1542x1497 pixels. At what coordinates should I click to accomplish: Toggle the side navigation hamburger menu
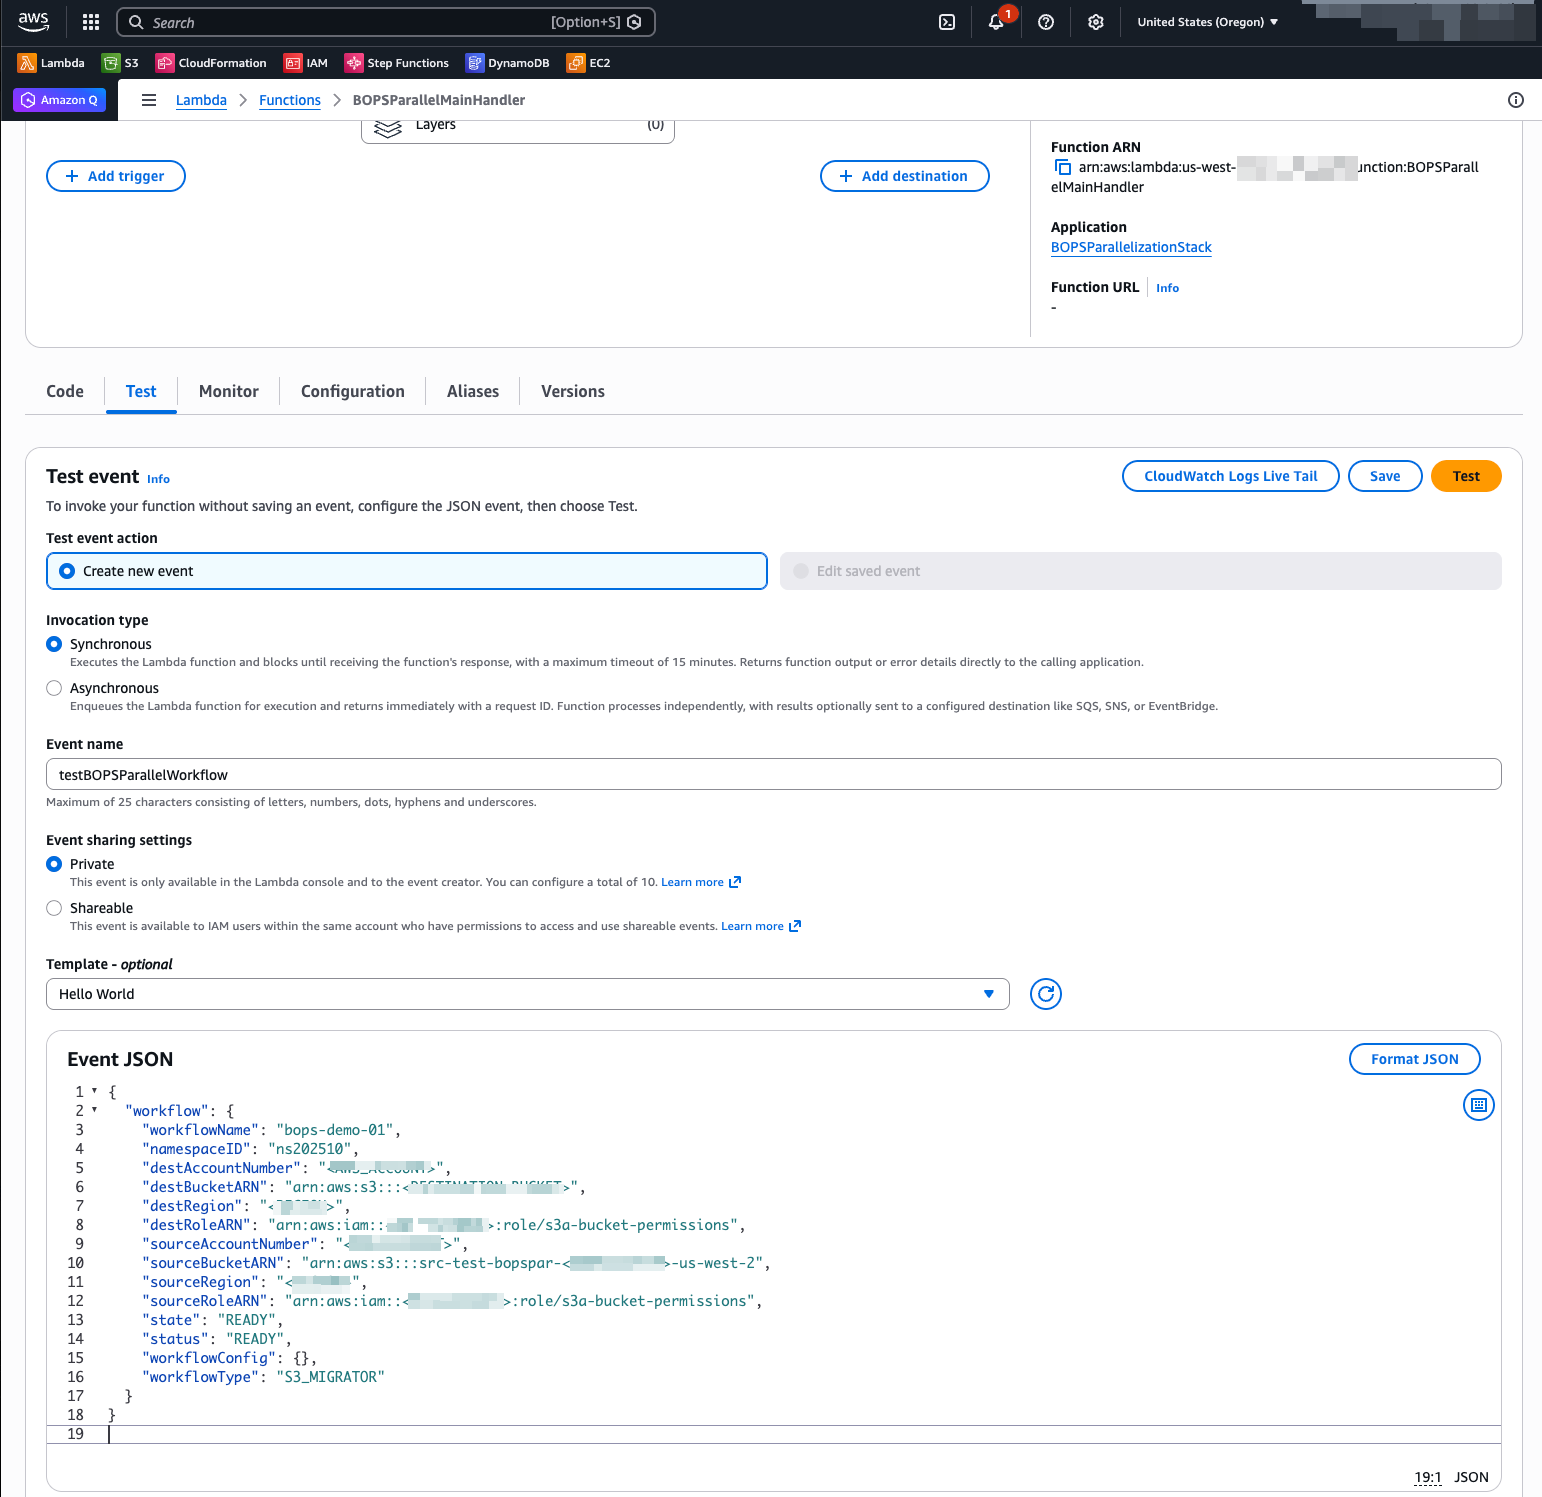point(149,100)
